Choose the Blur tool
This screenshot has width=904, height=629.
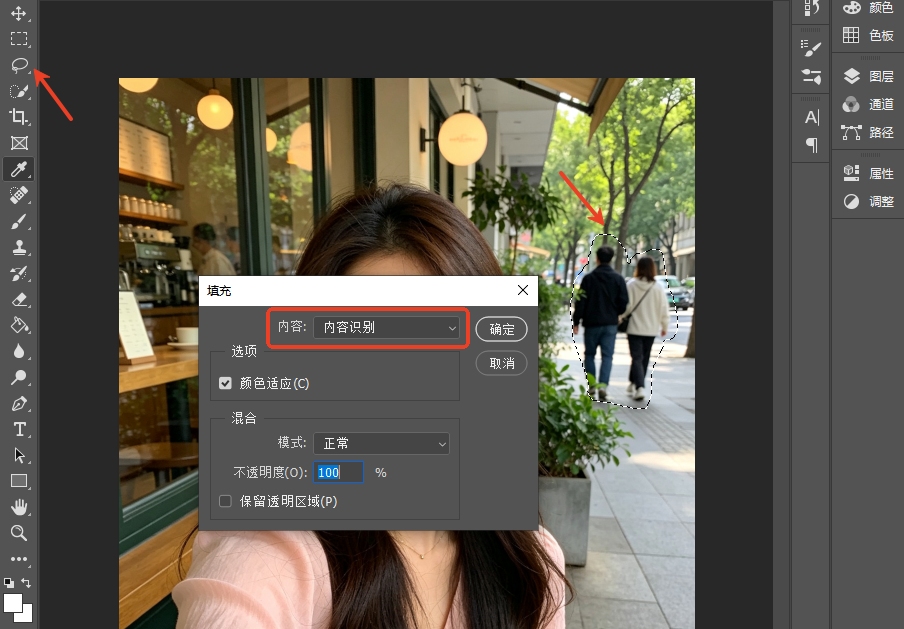coord(18,352)
